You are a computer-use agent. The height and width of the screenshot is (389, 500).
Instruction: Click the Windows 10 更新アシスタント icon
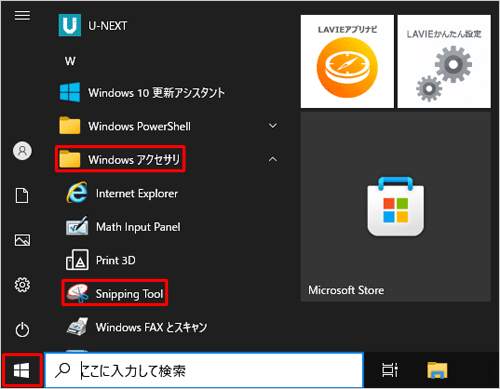point(70,92)
